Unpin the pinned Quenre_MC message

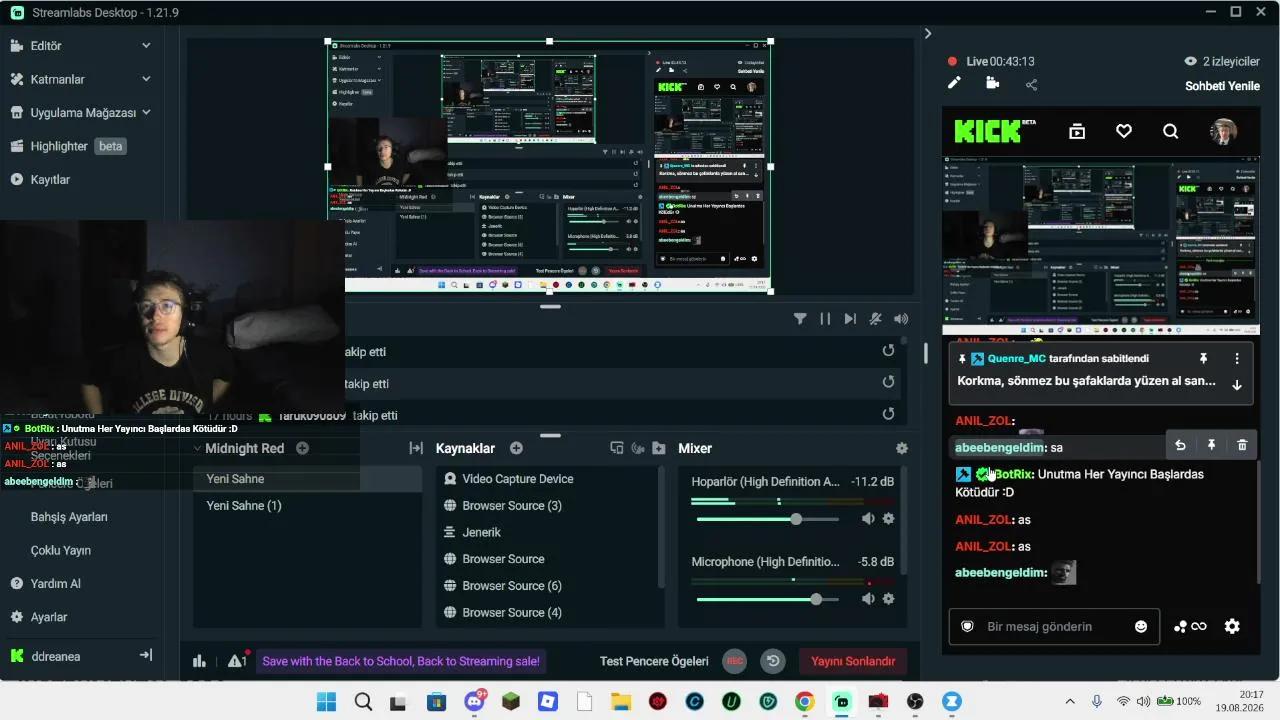[1203, 358]
